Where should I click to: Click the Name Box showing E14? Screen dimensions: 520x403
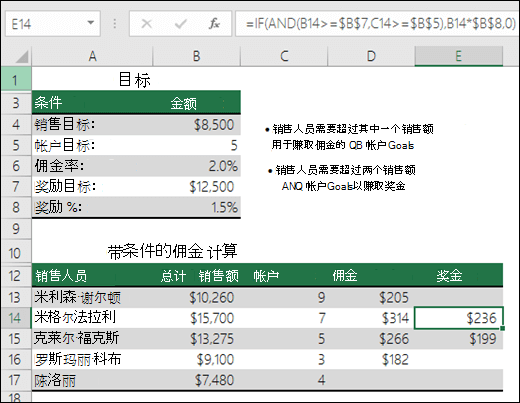[53, 24]
